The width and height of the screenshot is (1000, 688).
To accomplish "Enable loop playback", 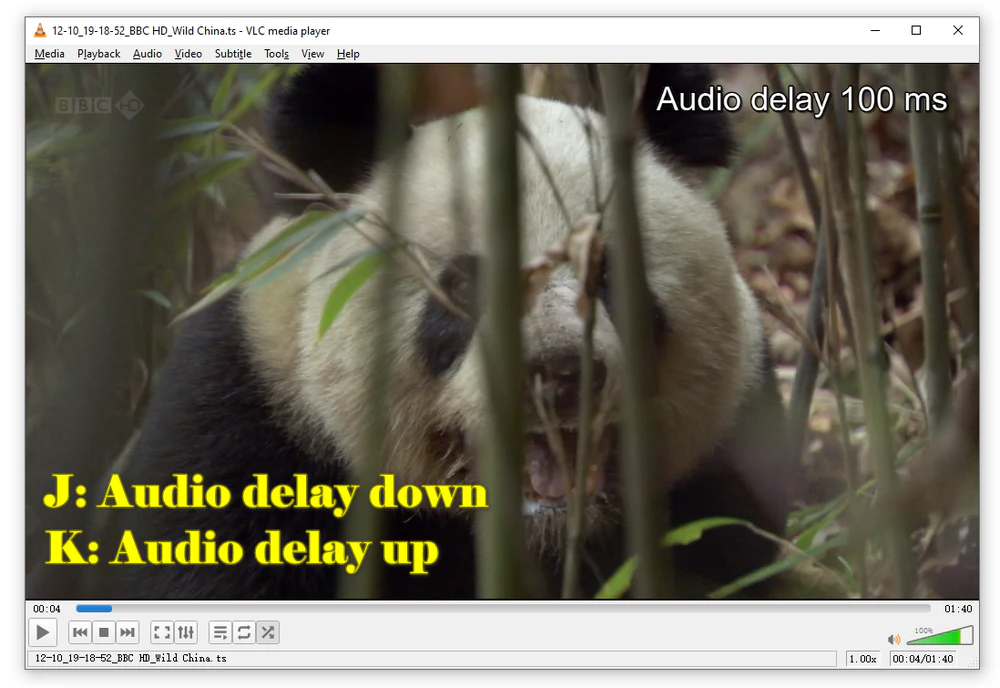I will (244, 631).
